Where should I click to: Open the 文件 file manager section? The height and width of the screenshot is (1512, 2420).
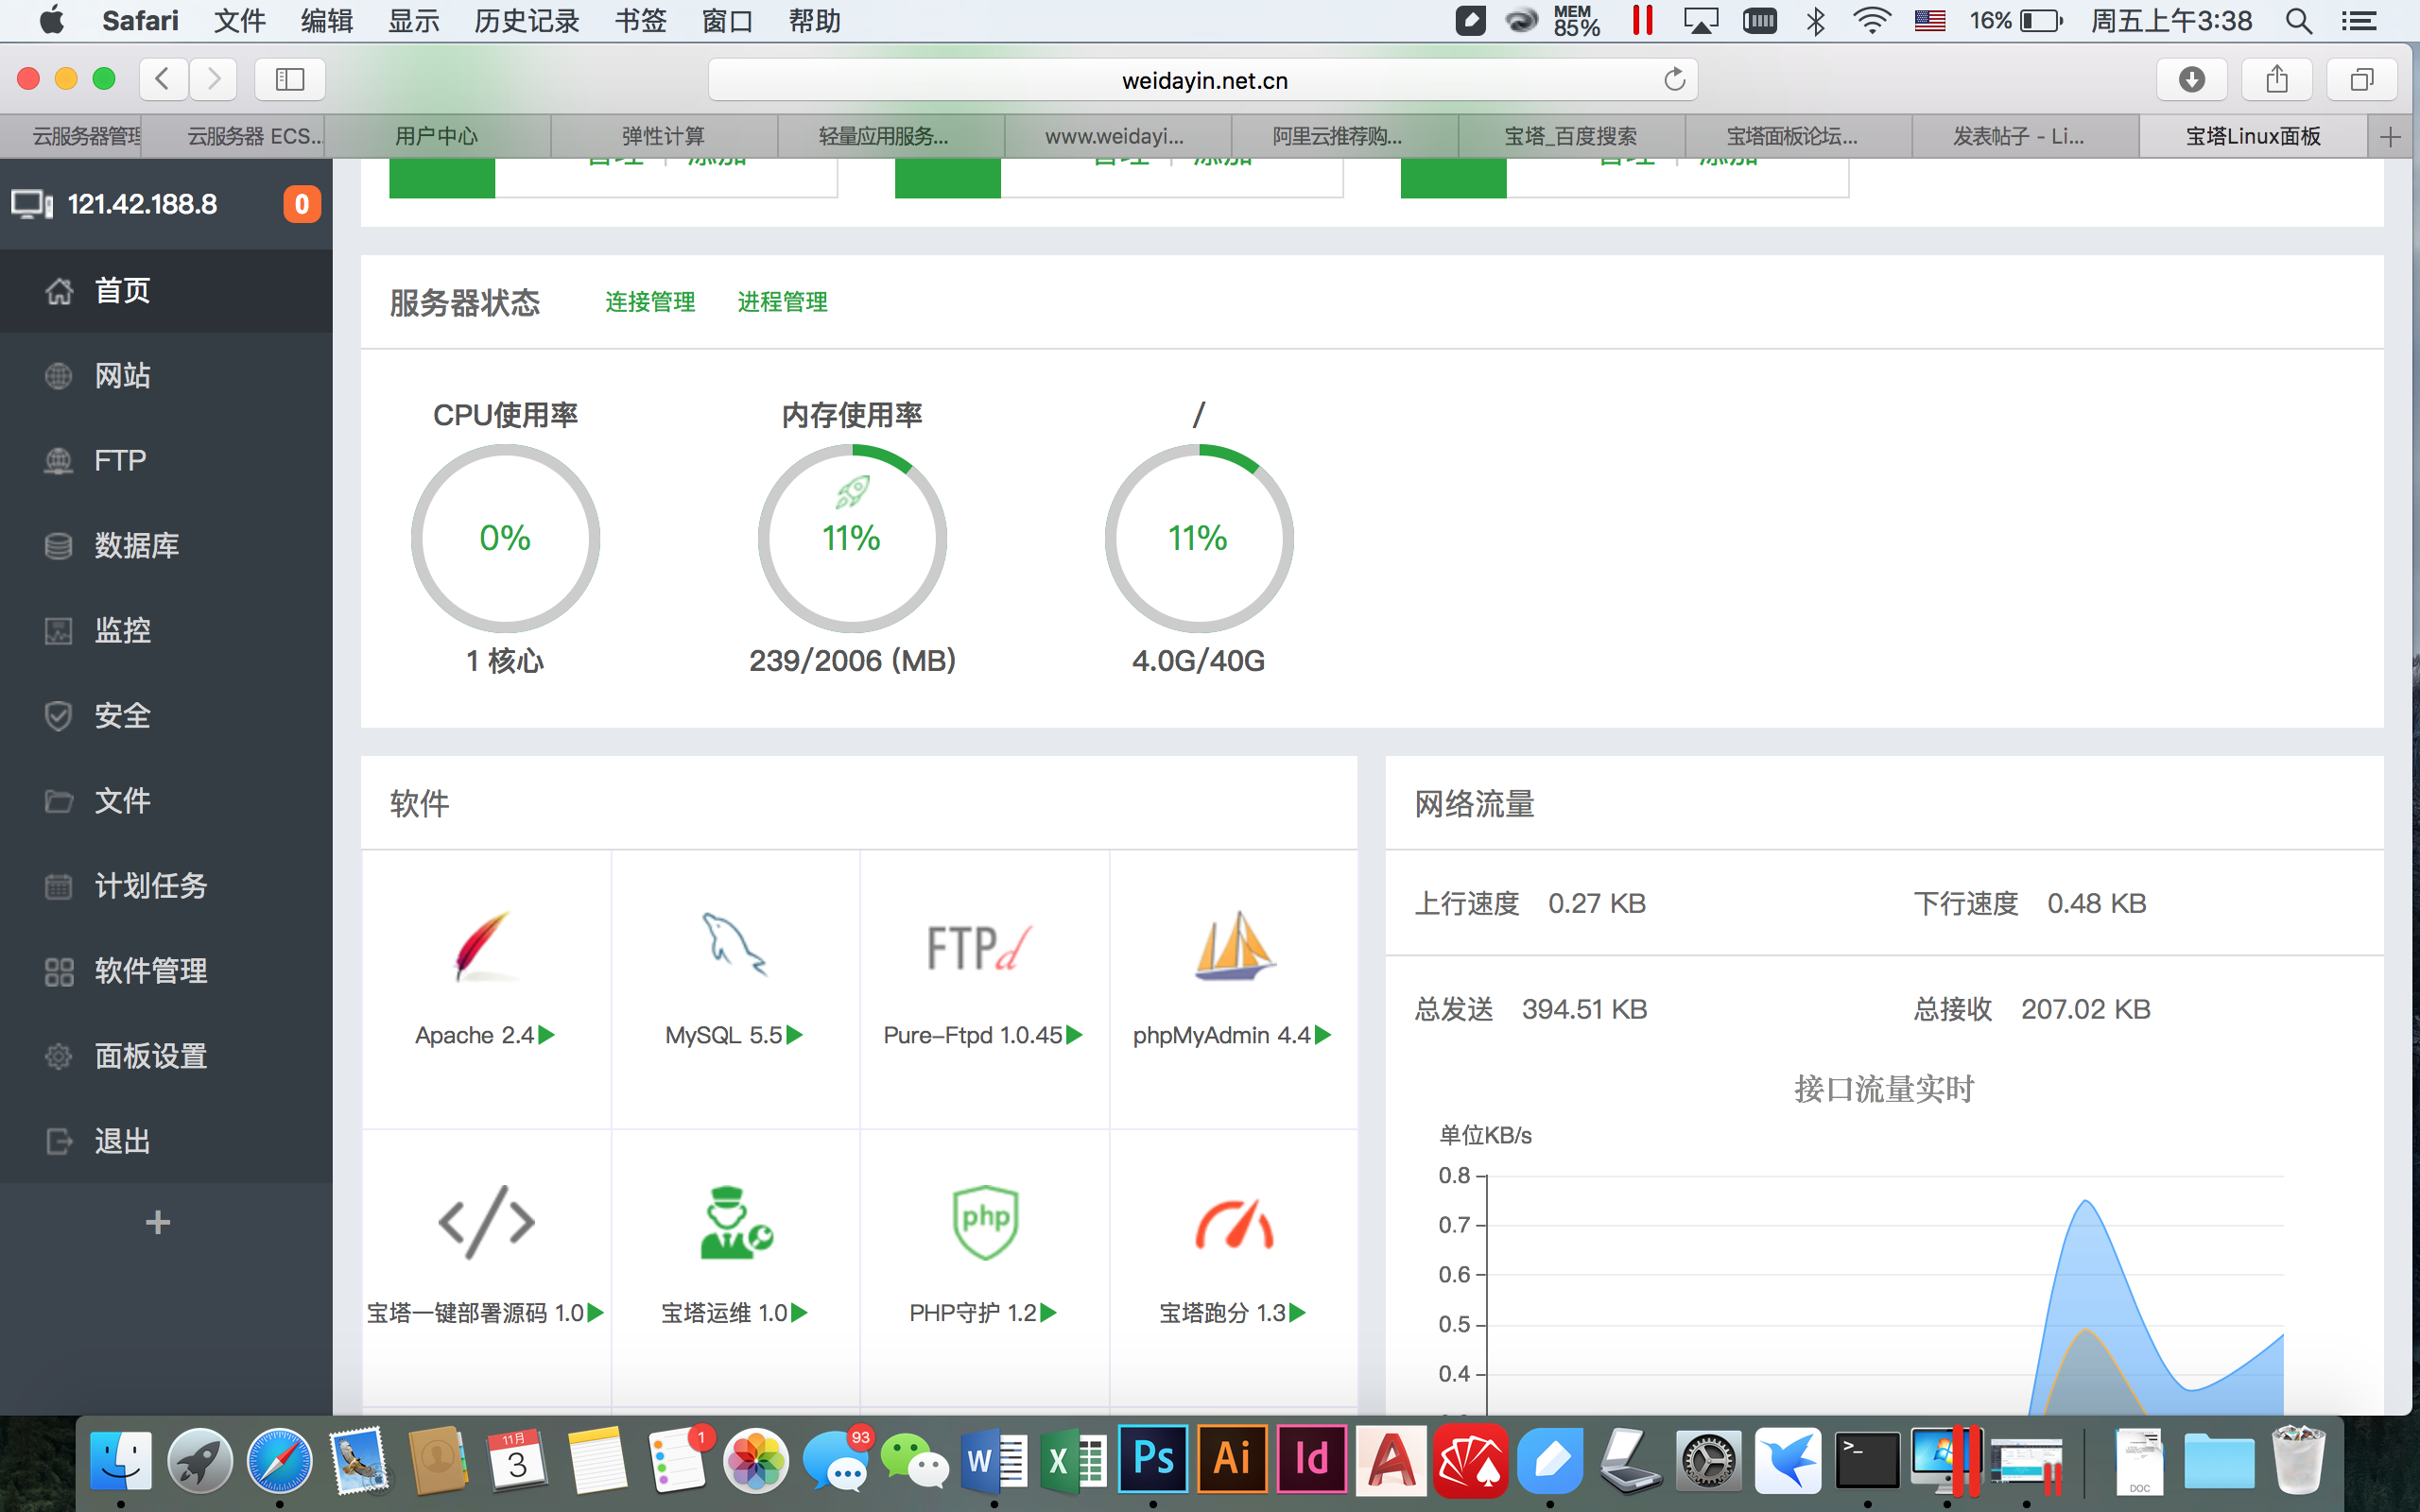166,800
